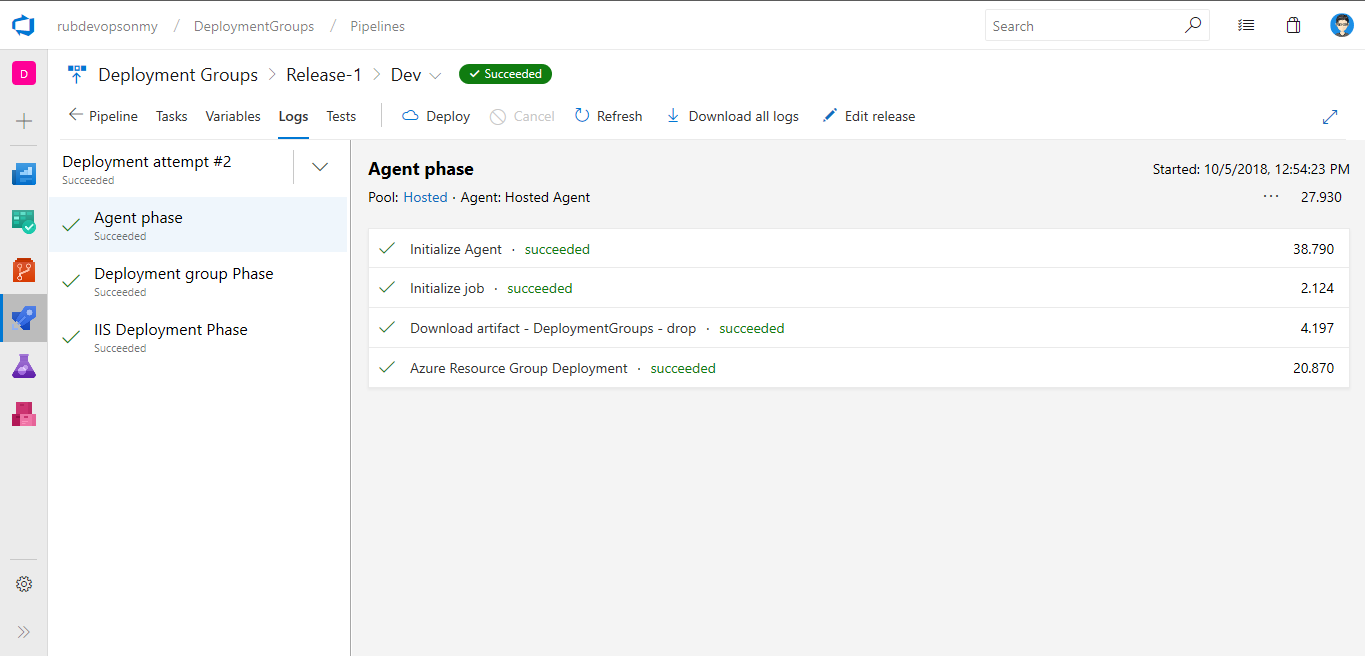Open the Dev stage dropdown chevron
The width and height of the screenshot is (1365, 656).
pos(435,75)
